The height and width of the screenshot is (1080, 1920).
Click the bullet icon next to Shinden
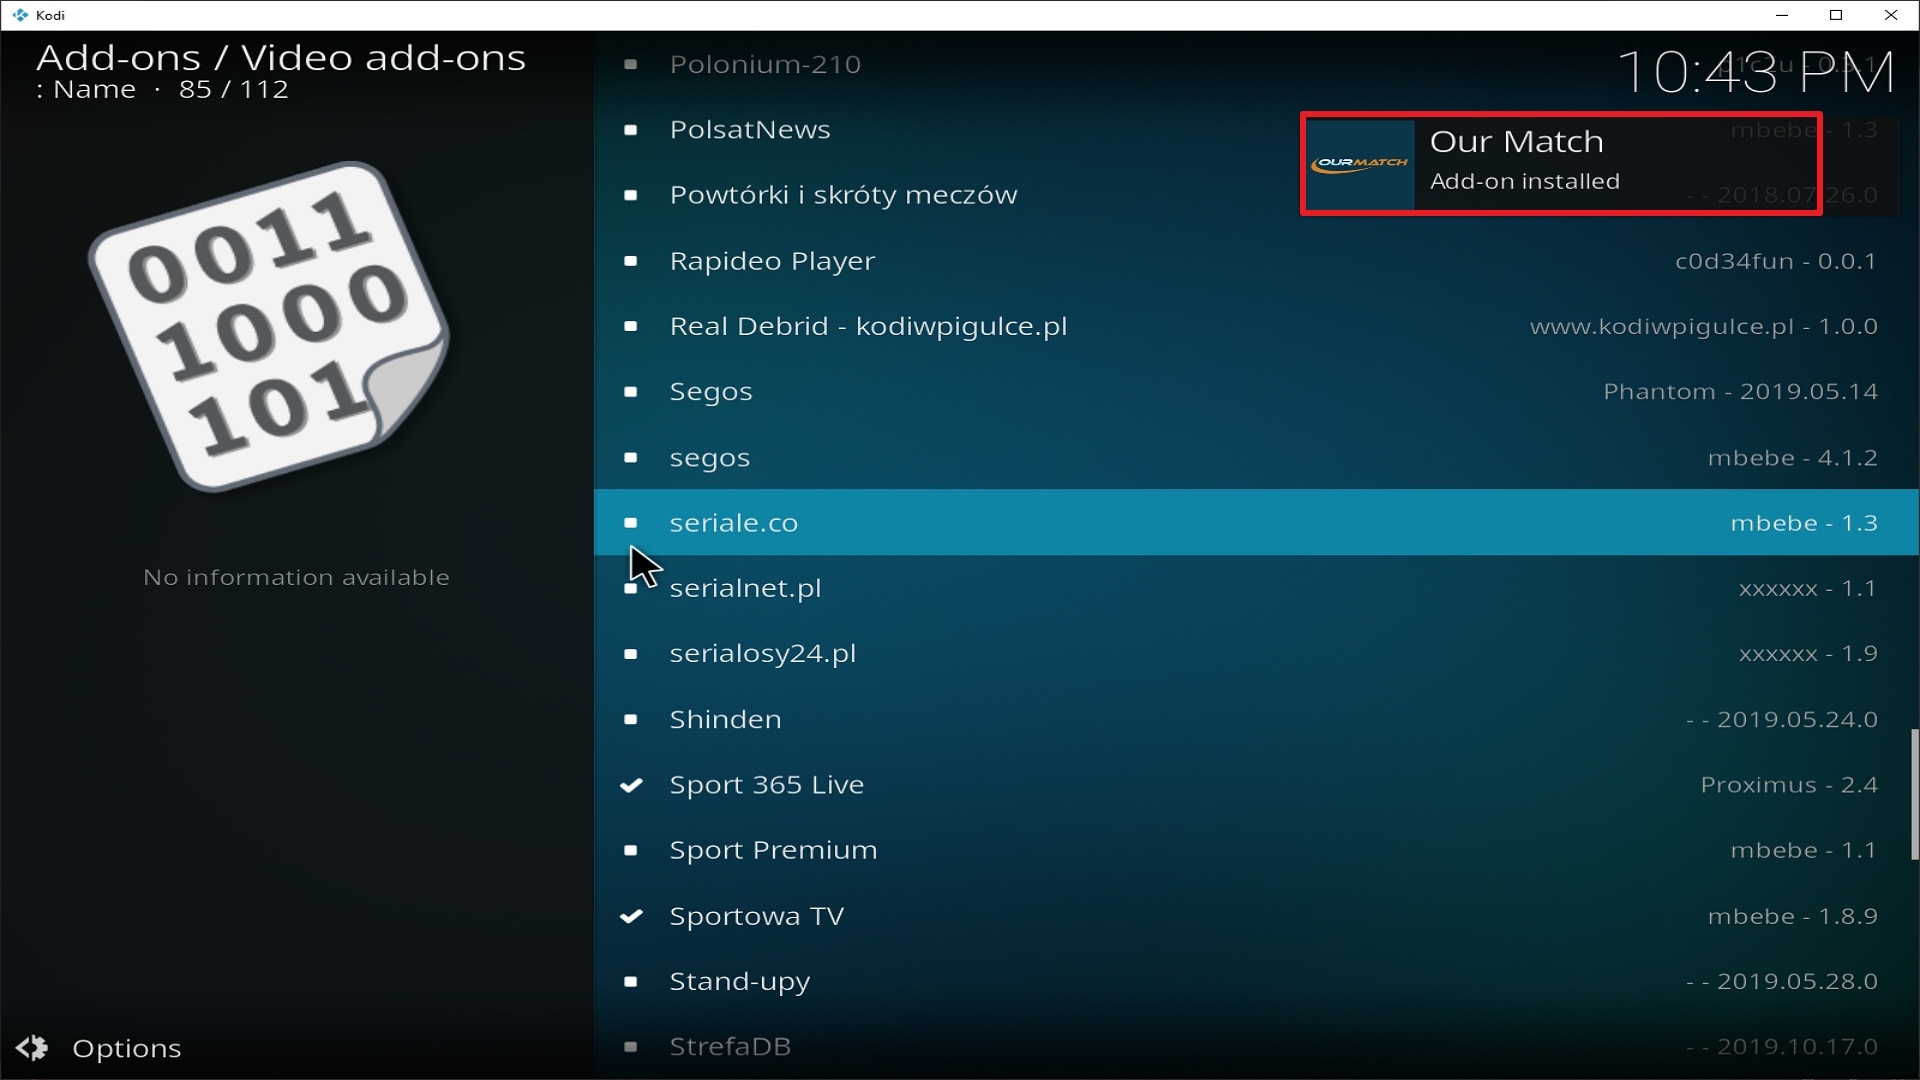pyautogui.click(x=631, y=719)
